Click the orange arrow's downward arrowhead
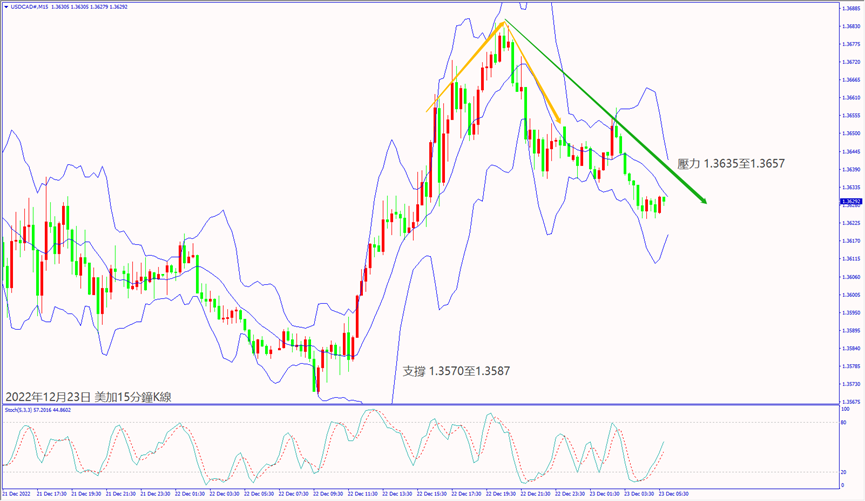The image size is (865, 501). pos(558,122)
